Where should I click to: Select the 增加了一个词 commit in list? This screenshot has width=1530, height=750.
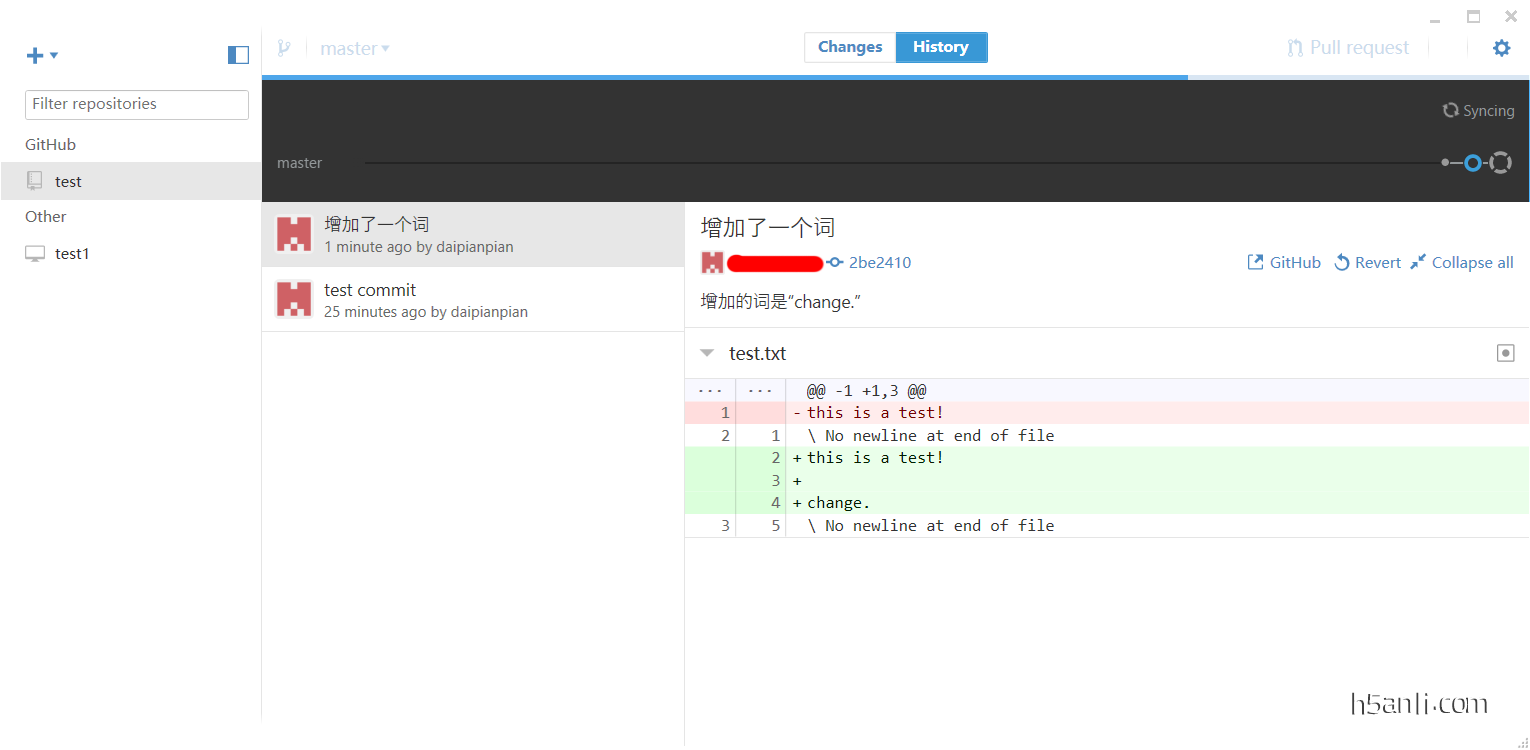coord(473,234)
